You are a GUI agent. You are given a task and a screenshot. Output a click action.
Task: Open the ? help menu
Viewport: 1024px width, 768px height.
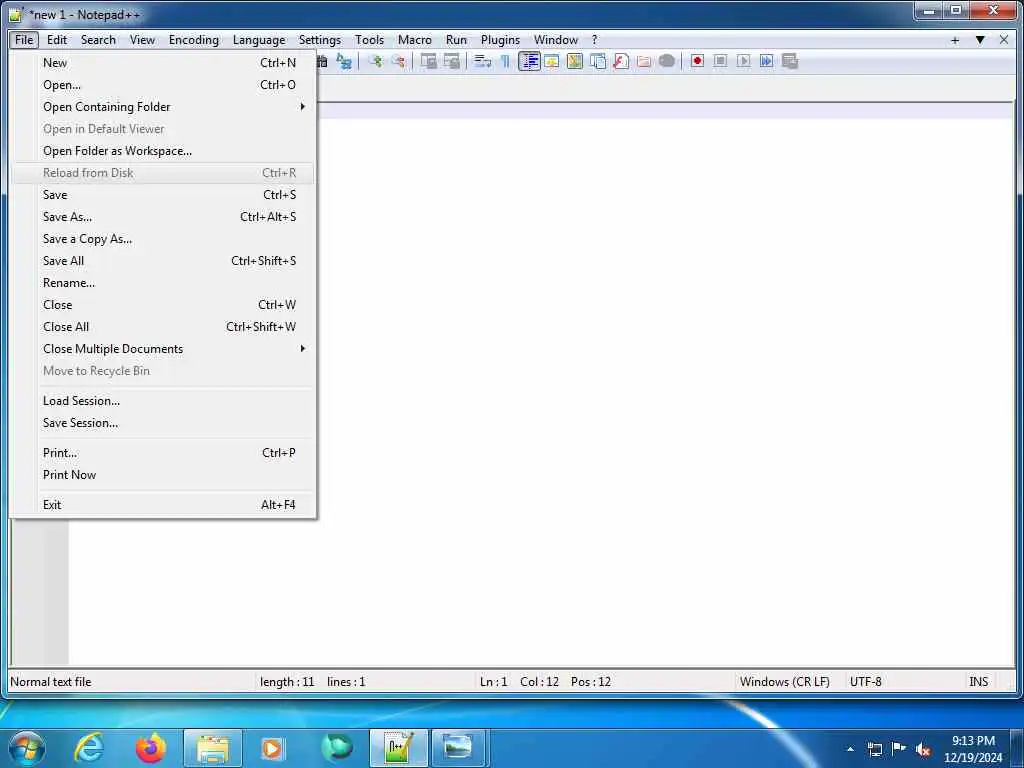[x=594, y=40]
